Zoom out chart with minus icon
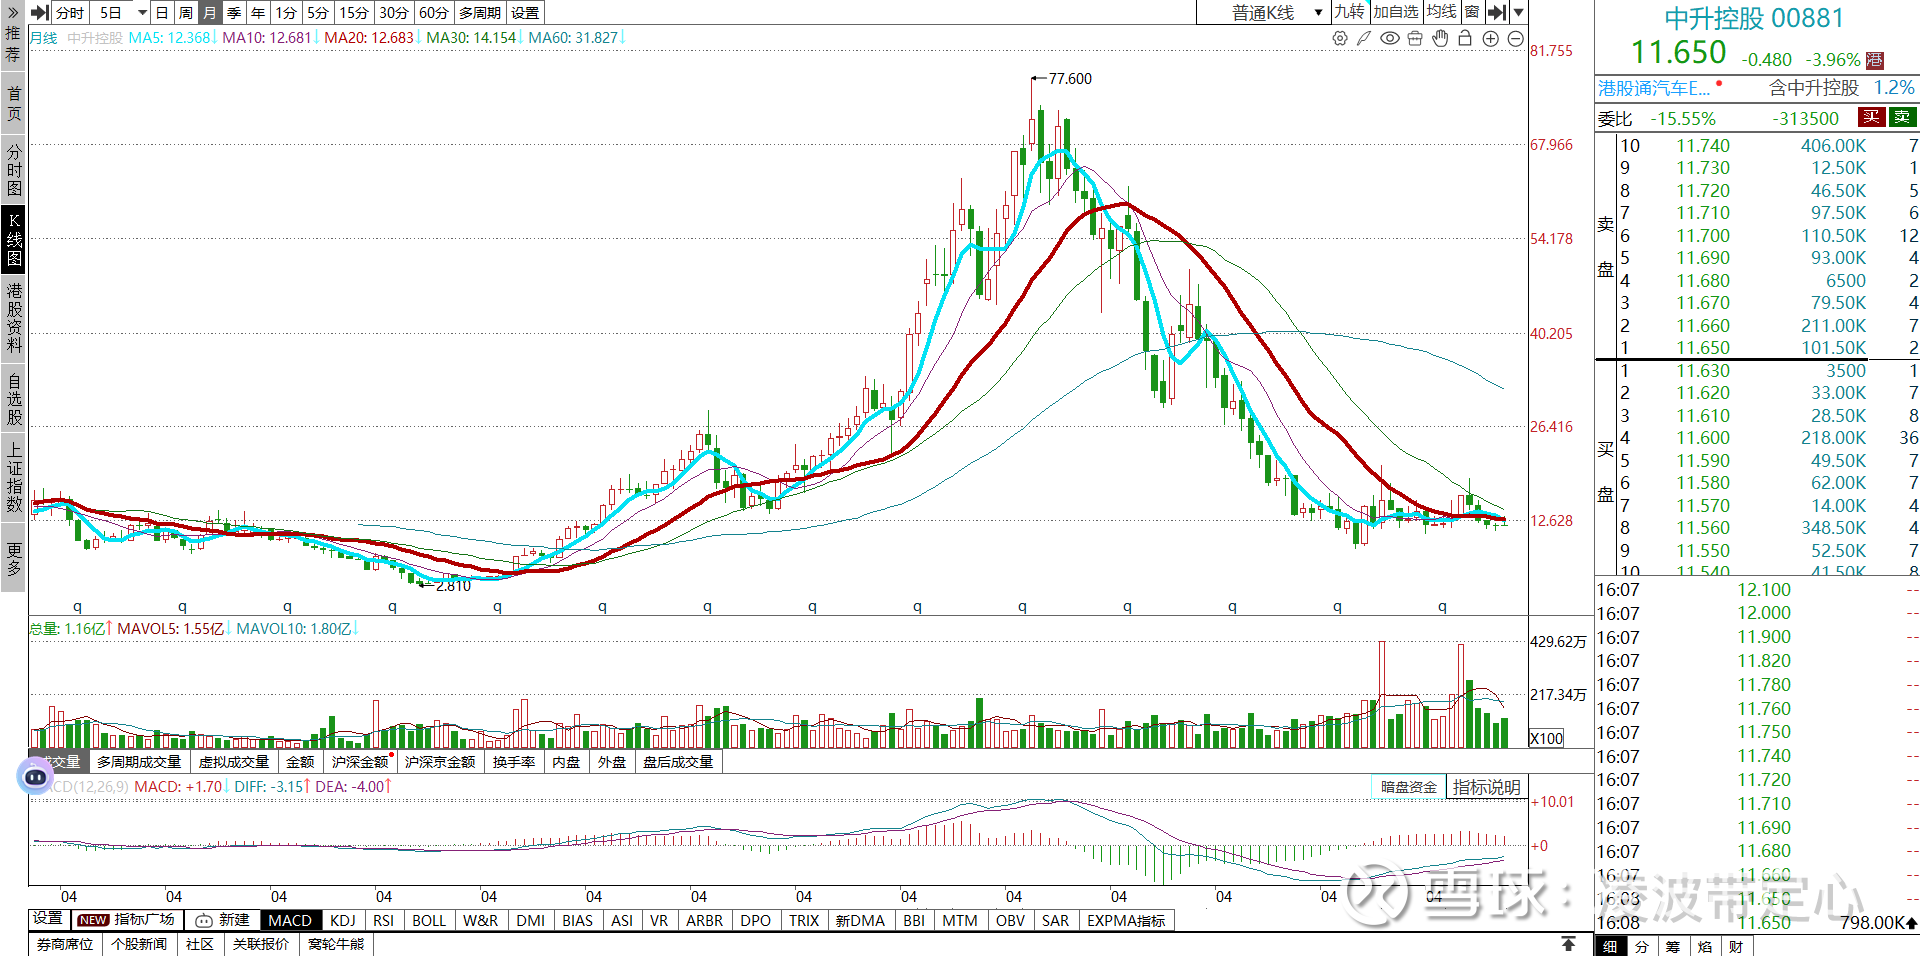Screen dimensions: 1920x956 coord(1516,38)
